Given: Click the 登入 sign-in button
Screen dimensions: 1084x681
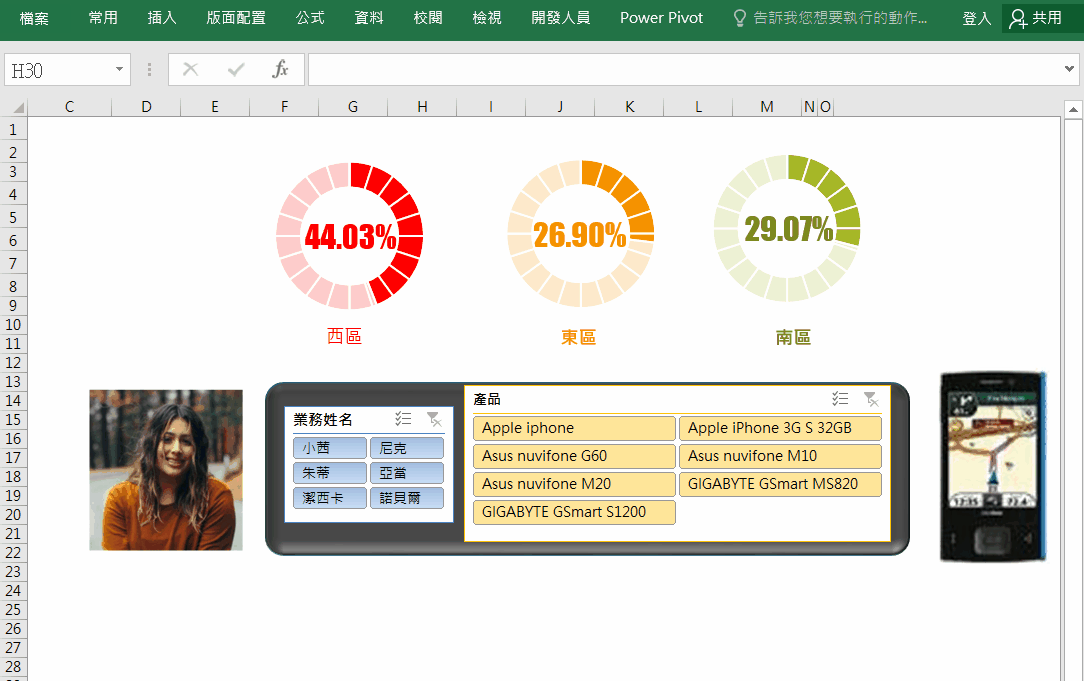Looking at the screenshot, I should tap(976, 18).
